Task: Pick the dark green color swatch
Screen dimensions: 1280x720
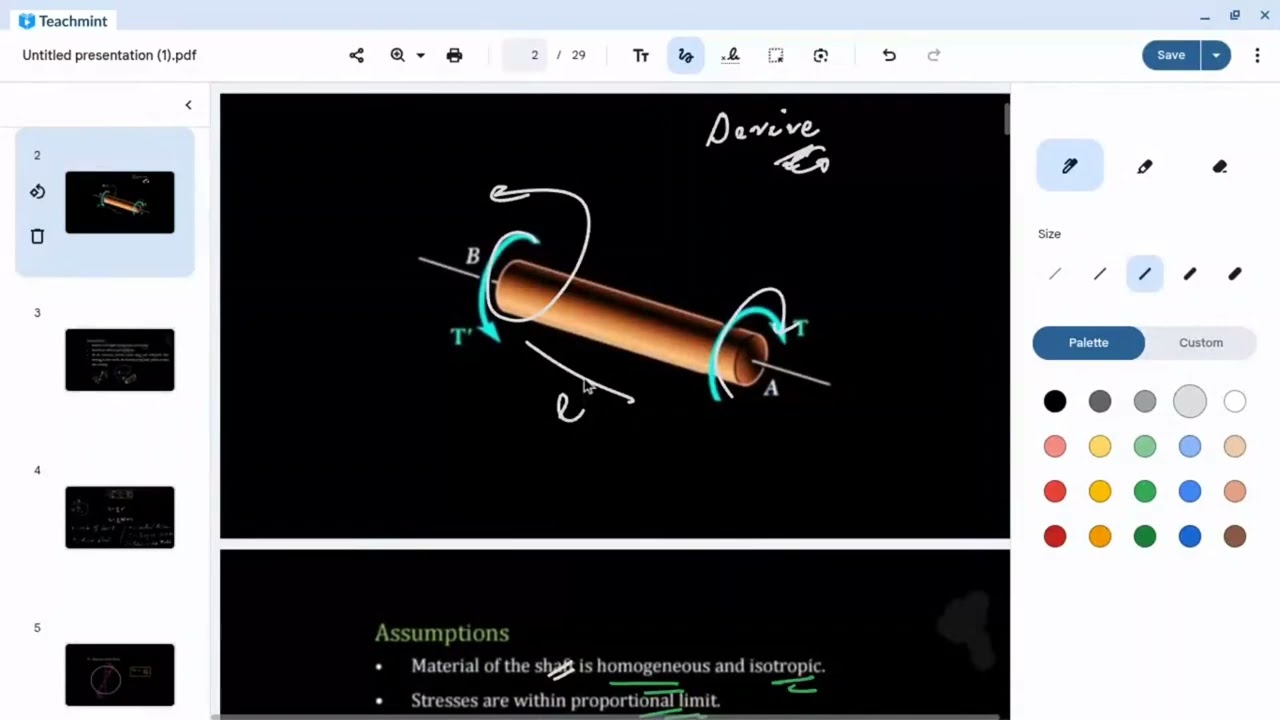Action: pyautogui.click(x=1145, y=536)
